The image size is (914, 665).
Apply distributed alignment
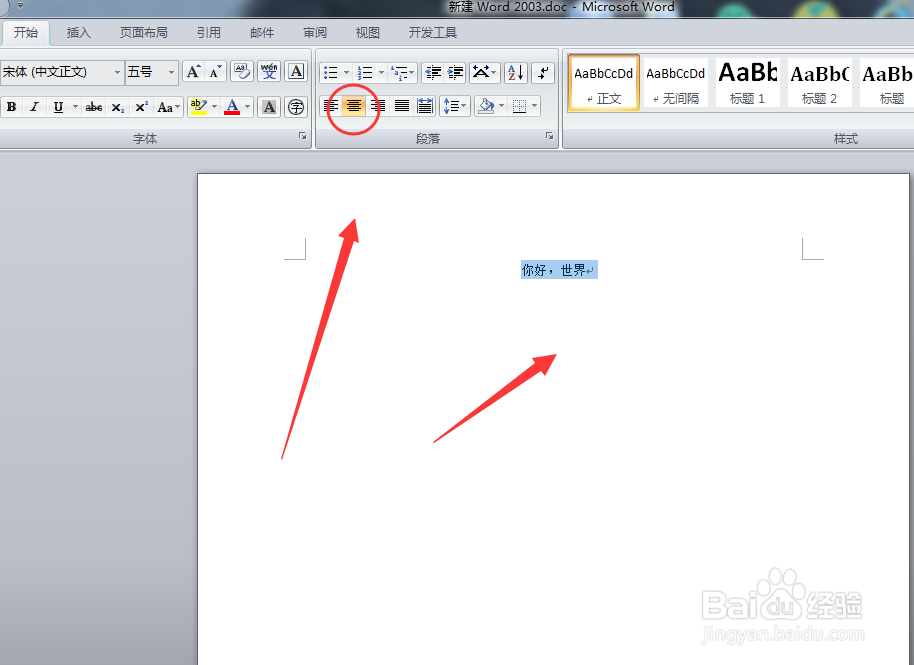pos(425,106)
